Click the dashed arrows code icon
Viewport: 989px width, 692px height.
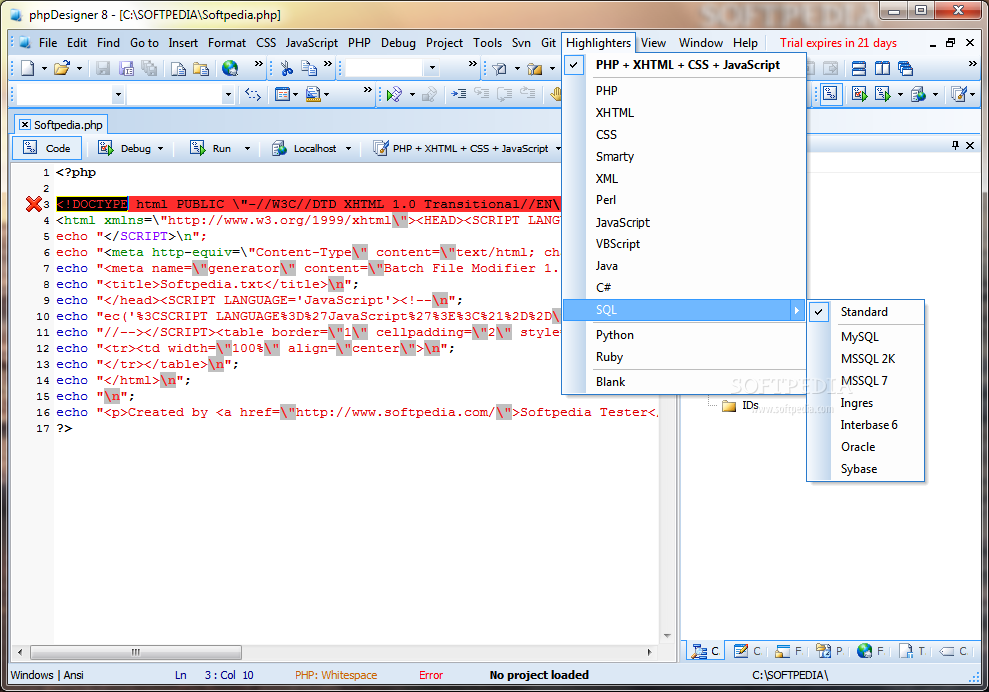click(x=253, y=94)
